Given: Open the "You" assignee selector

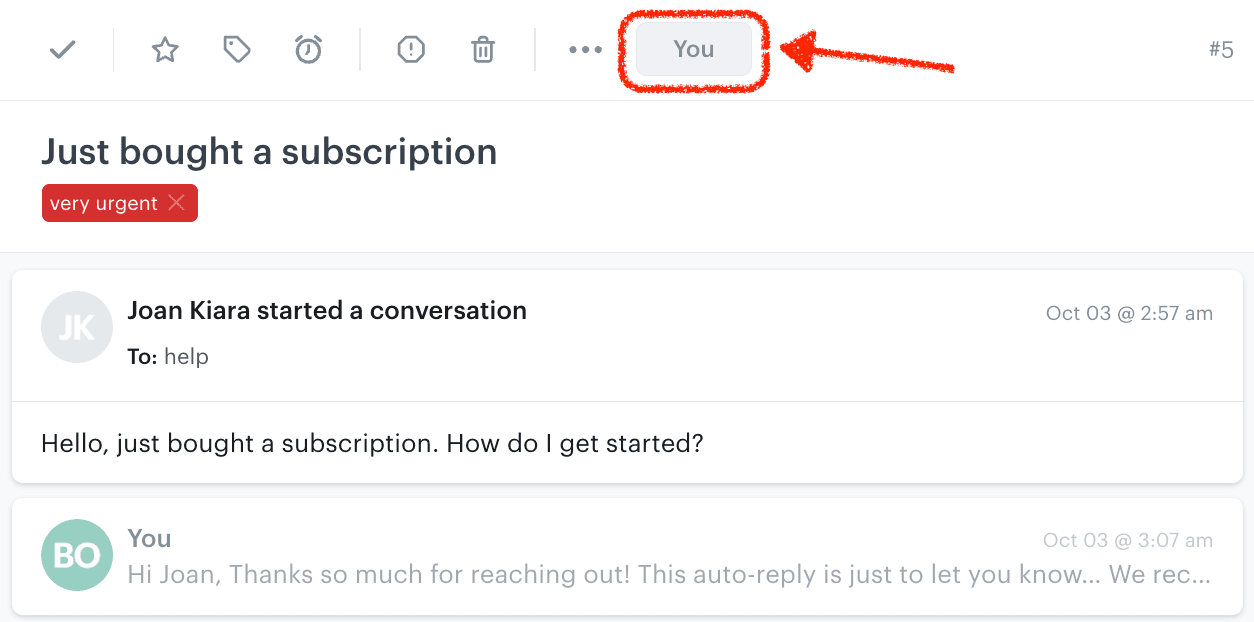Looking at the screenshot, I should 694,49.
